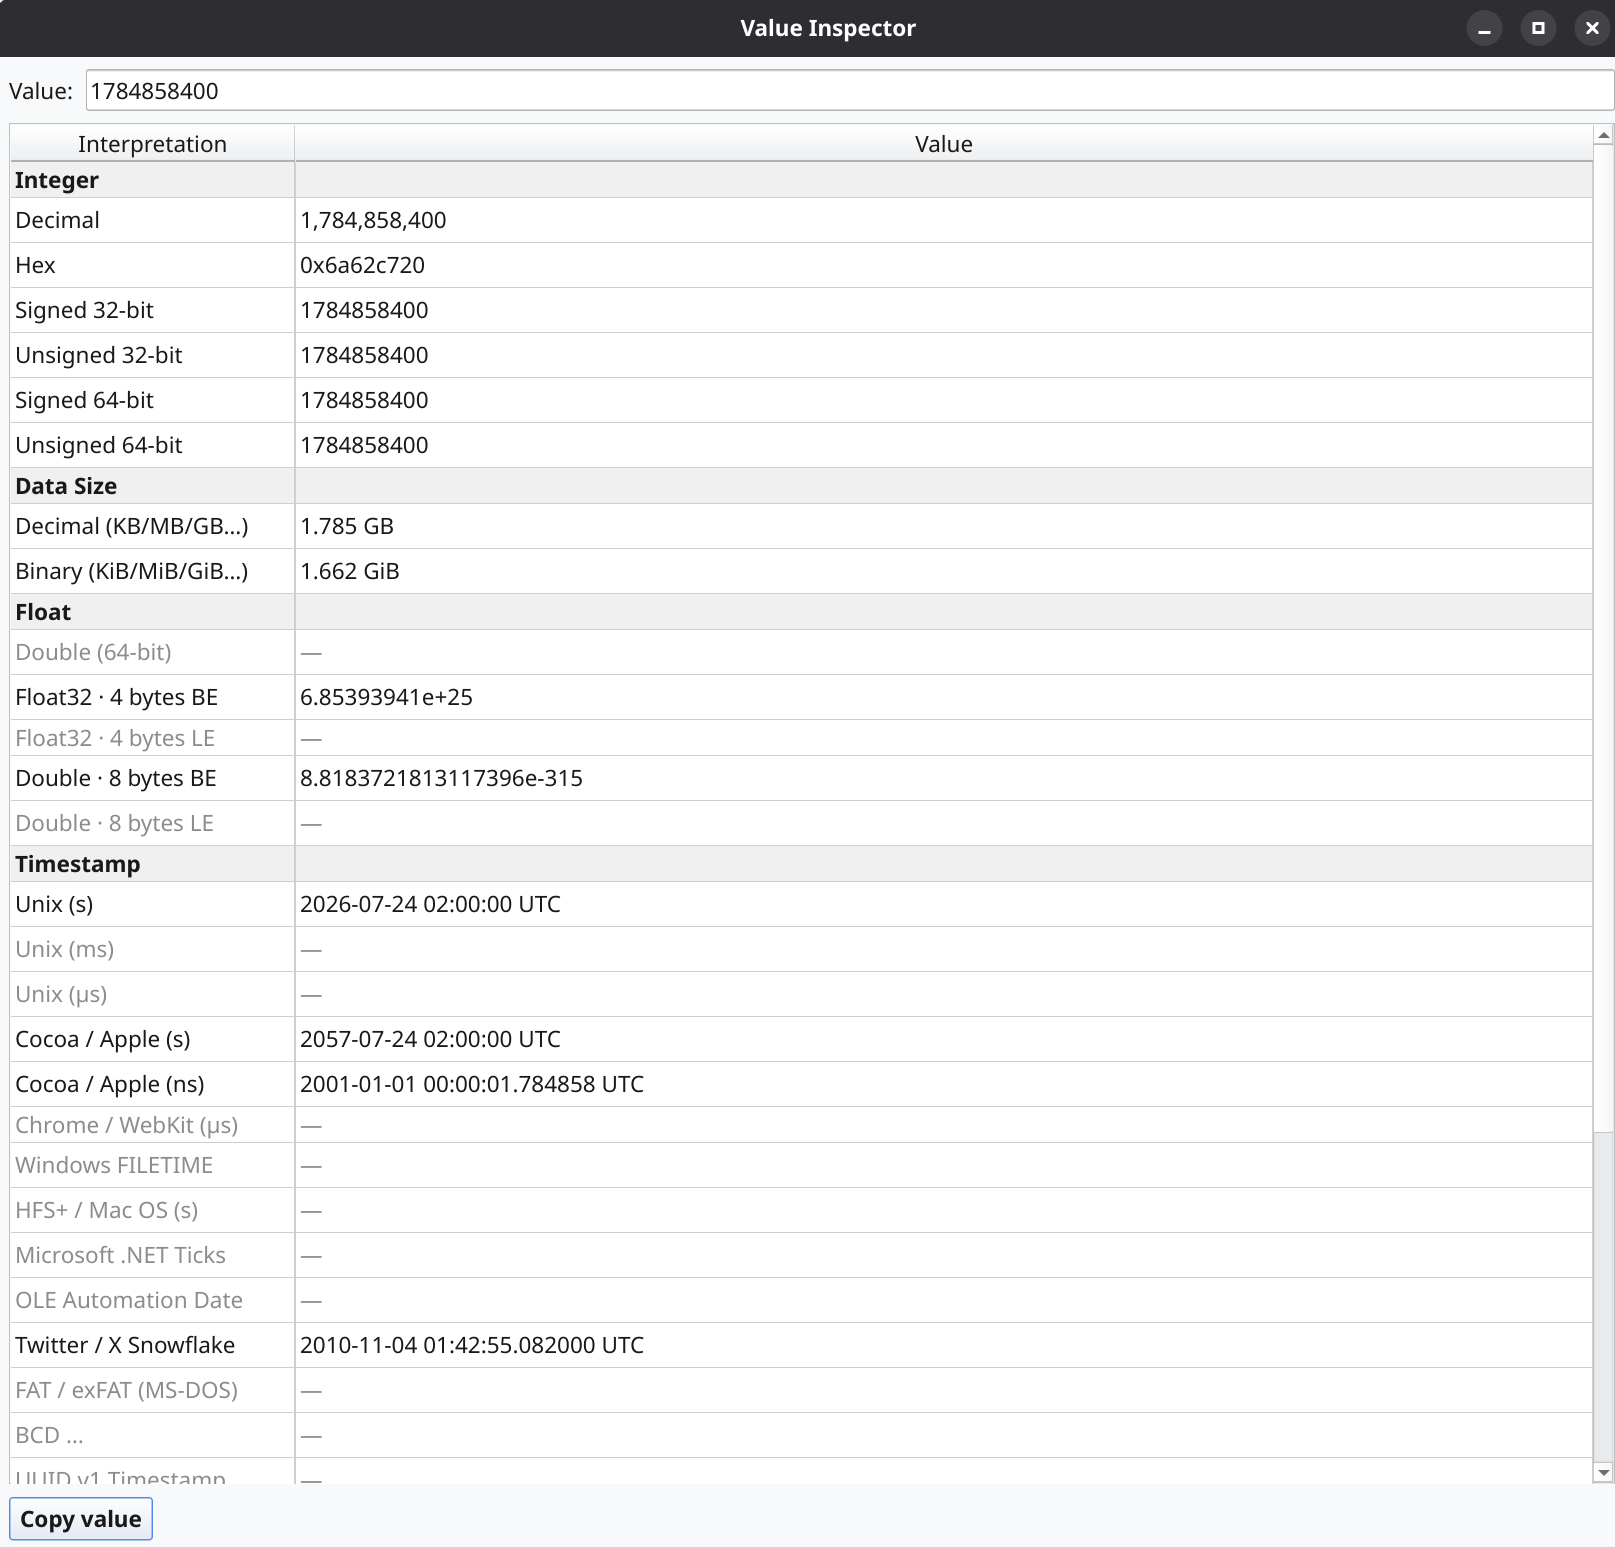Select the Double · 8 bytes BE row
The image size is (1615, 1547).
click(801, 778)
